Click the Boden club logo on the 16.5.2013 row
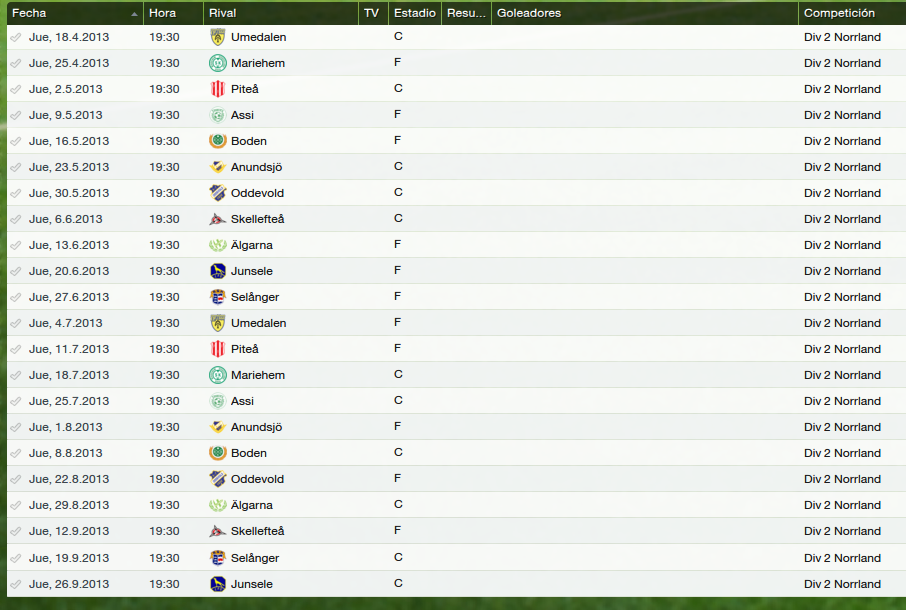This screenshot has height=610, width=906. [217, 141]
